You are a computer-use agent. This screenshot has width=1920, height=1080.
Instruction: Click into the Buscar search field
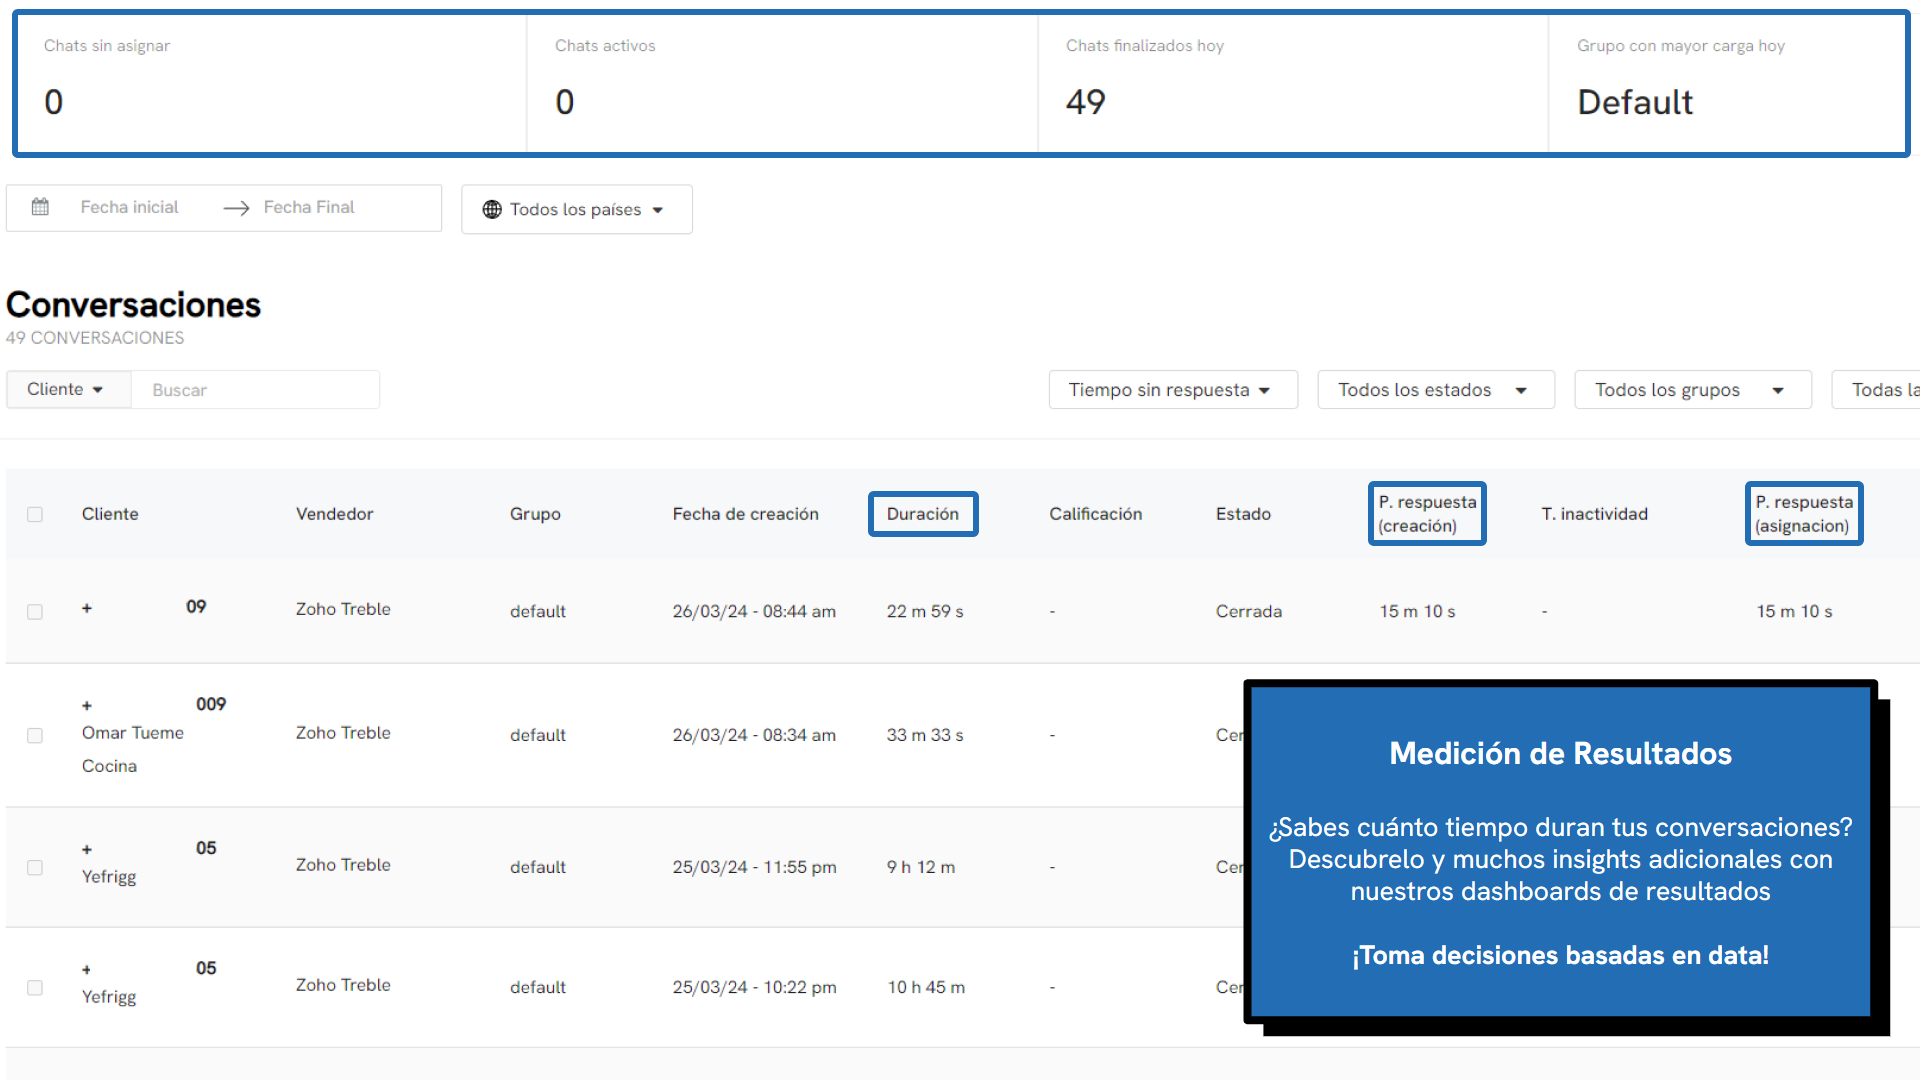[255, 390]
